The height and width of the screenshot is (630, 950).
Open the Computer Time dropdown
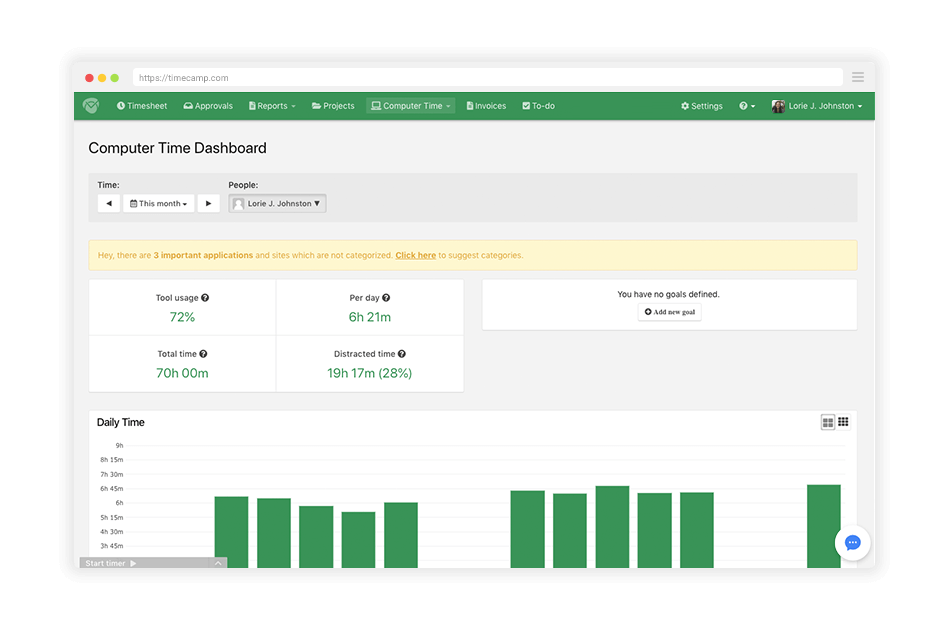click(x=410, y=106)
